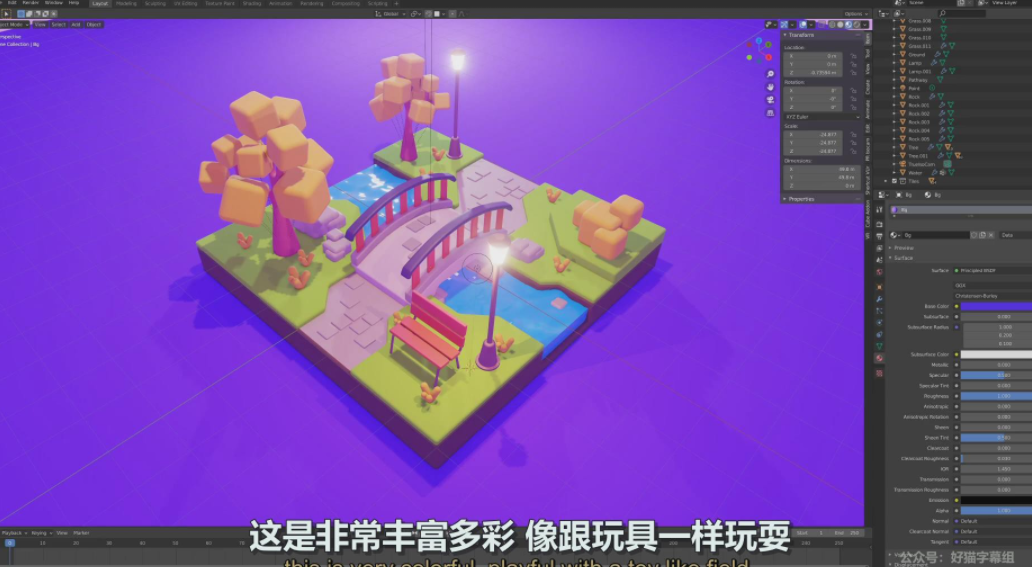1032x567 pixels.
Task: Switch to the Modeling workspace tab
Action: pyautogui.click(x=126, y=3)
